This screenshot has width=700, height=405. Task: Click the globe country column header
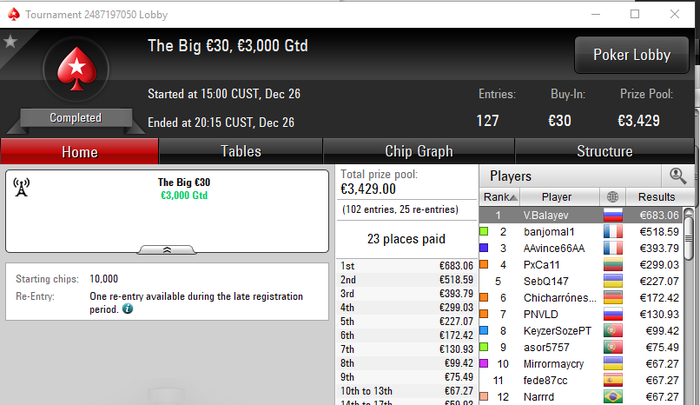tap(612, 197)
